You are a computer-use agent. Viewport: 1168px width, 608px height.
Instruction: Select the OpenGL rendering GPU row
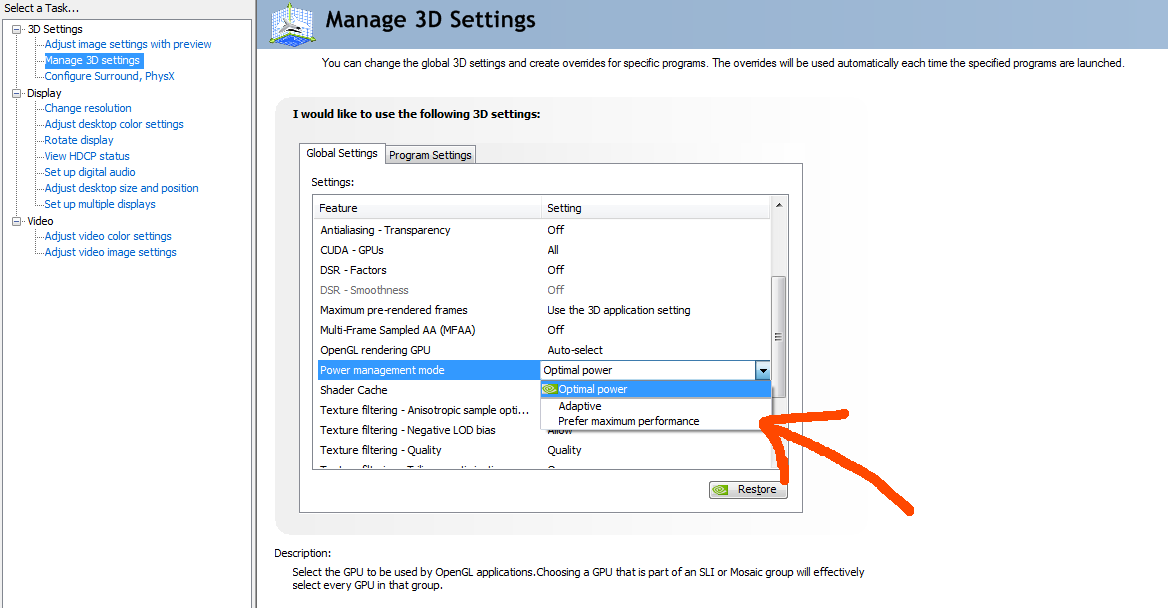(x=375, y=350)
